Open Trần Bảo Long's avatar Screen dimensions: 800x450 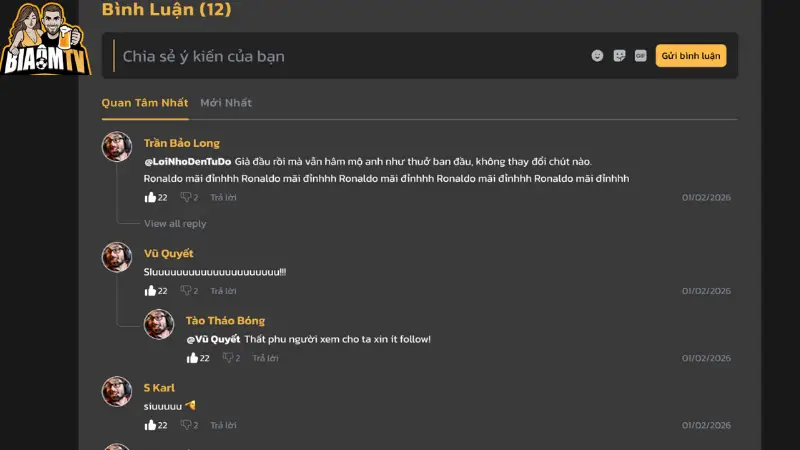117,147
